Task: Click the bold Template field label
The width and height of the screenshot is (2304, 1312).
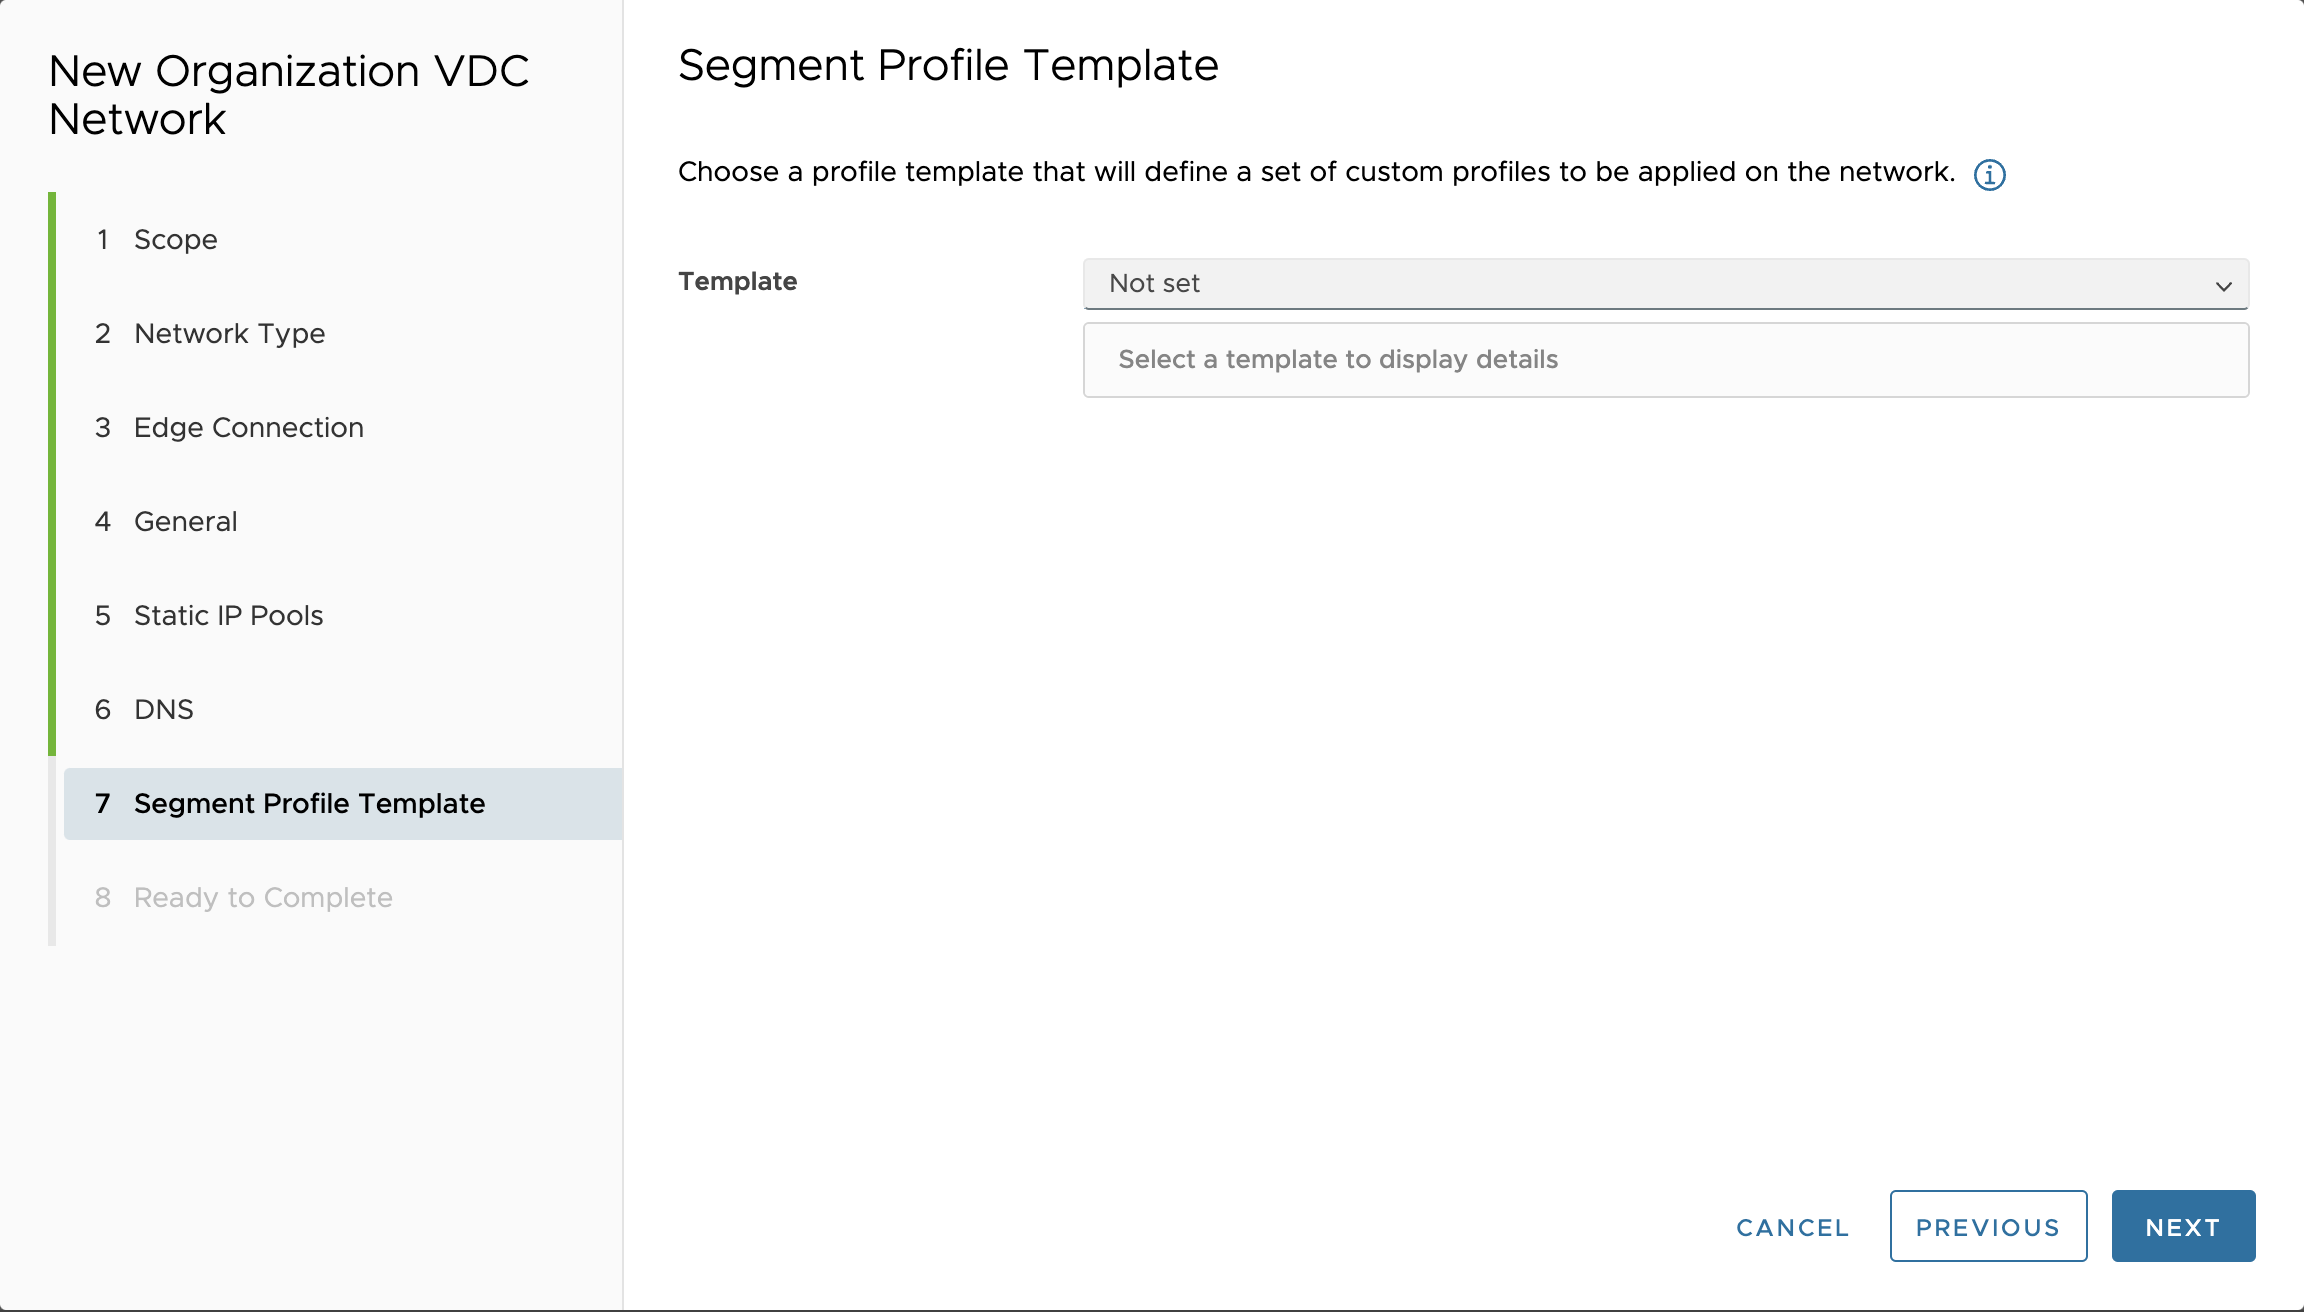Action: pyautogui.click(x=737, y=282)
